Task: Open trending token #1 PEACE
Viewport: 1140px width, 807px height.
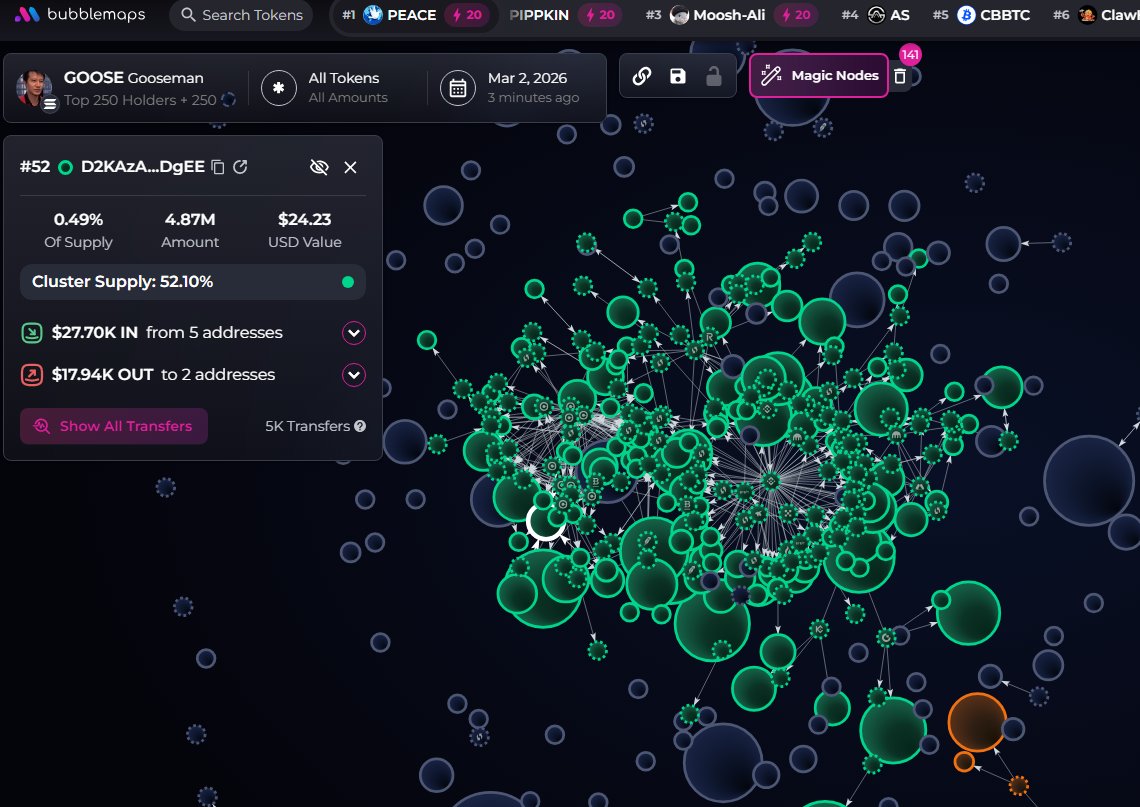Action: (x=413, y=15)
